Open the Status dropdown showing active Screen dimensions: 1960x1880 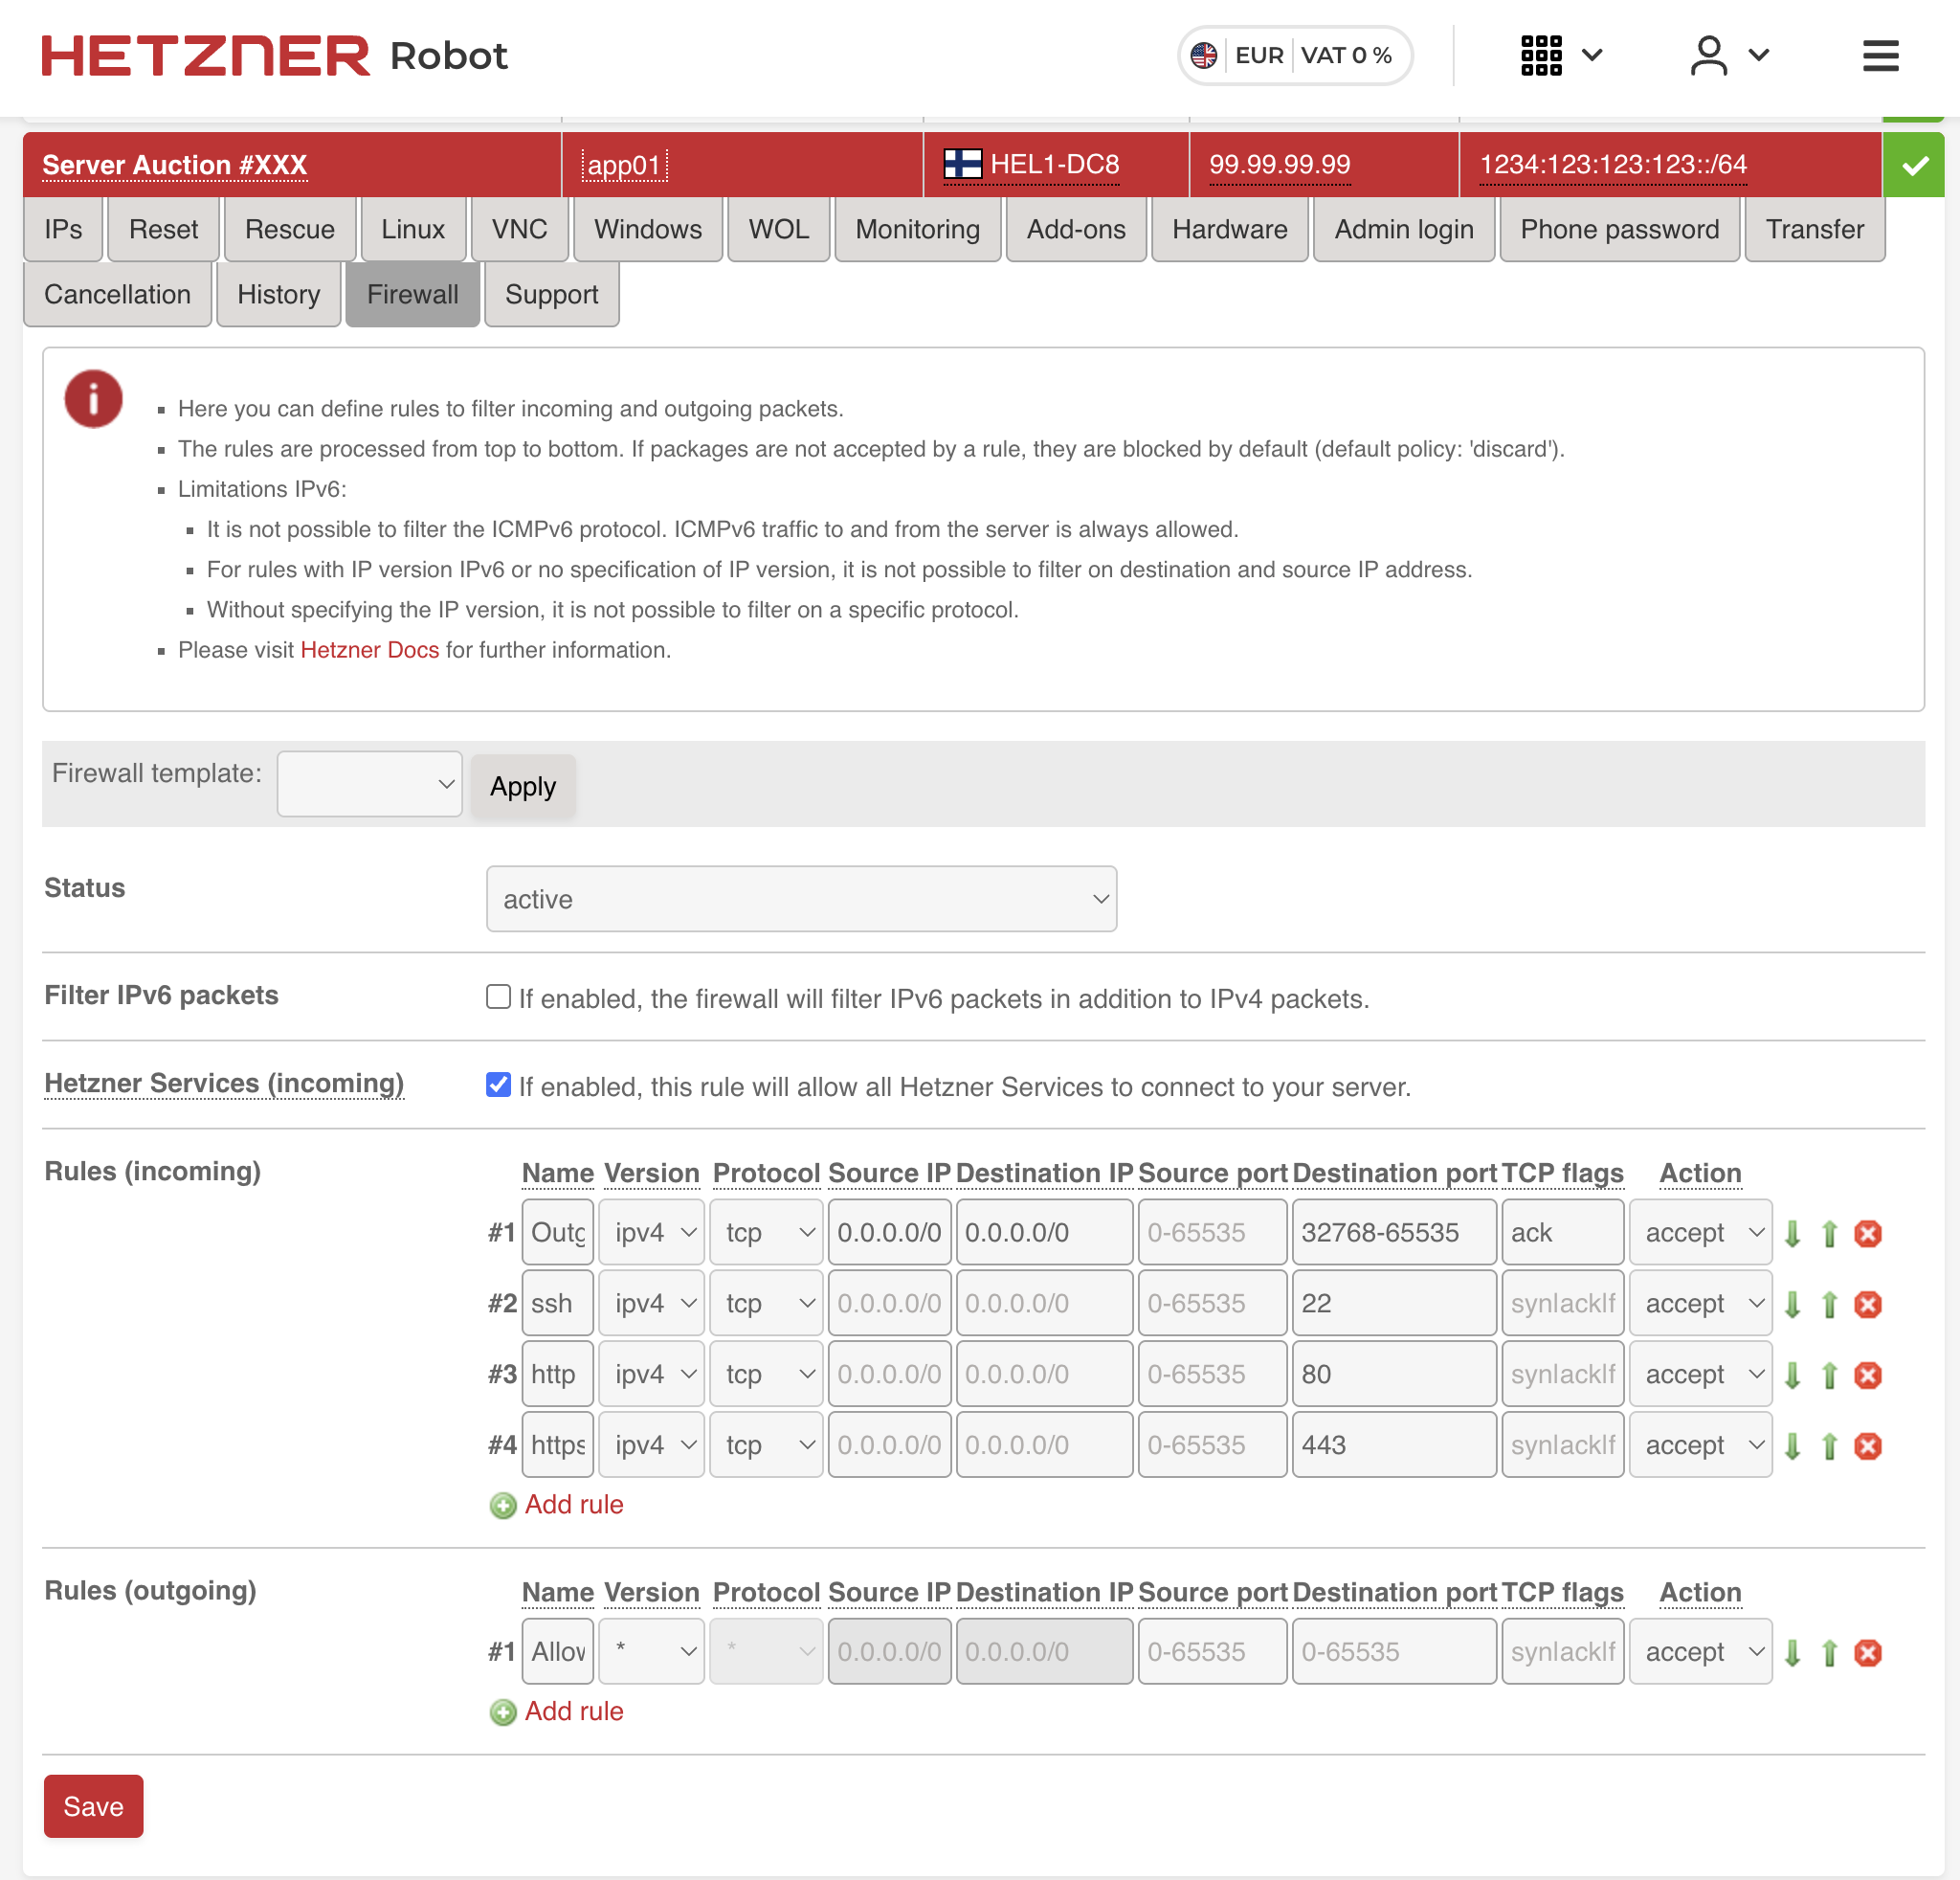(800, 898)
